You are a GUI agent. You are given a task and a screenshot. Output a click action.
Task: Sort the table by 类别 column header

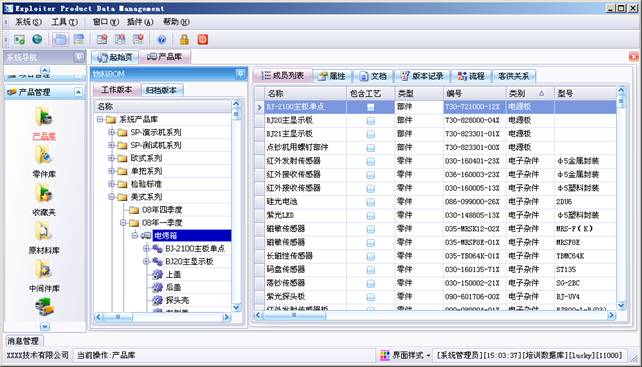530,93
